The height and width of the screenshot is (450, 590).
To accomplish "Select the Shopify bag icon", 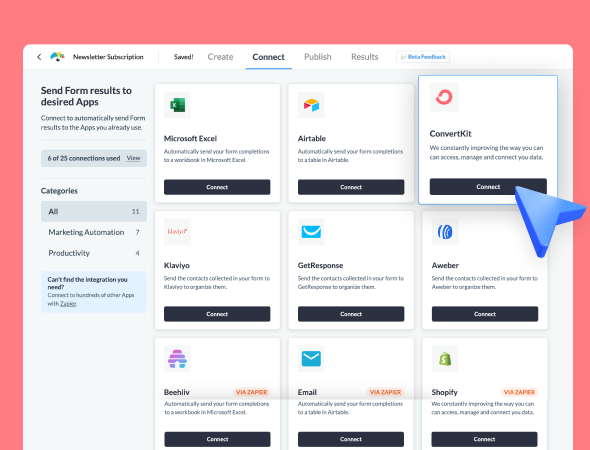I will (x=445, y=359).
